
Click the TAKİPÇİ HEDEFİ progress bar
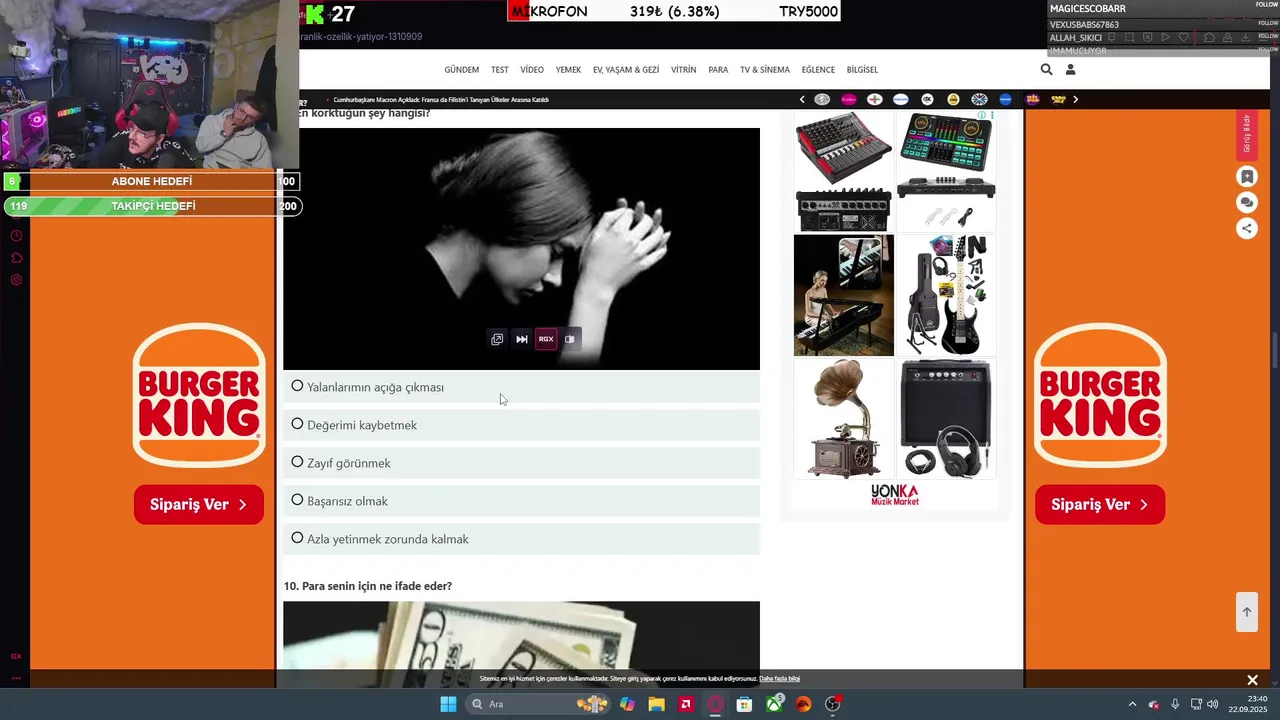(x=151, y=206)
